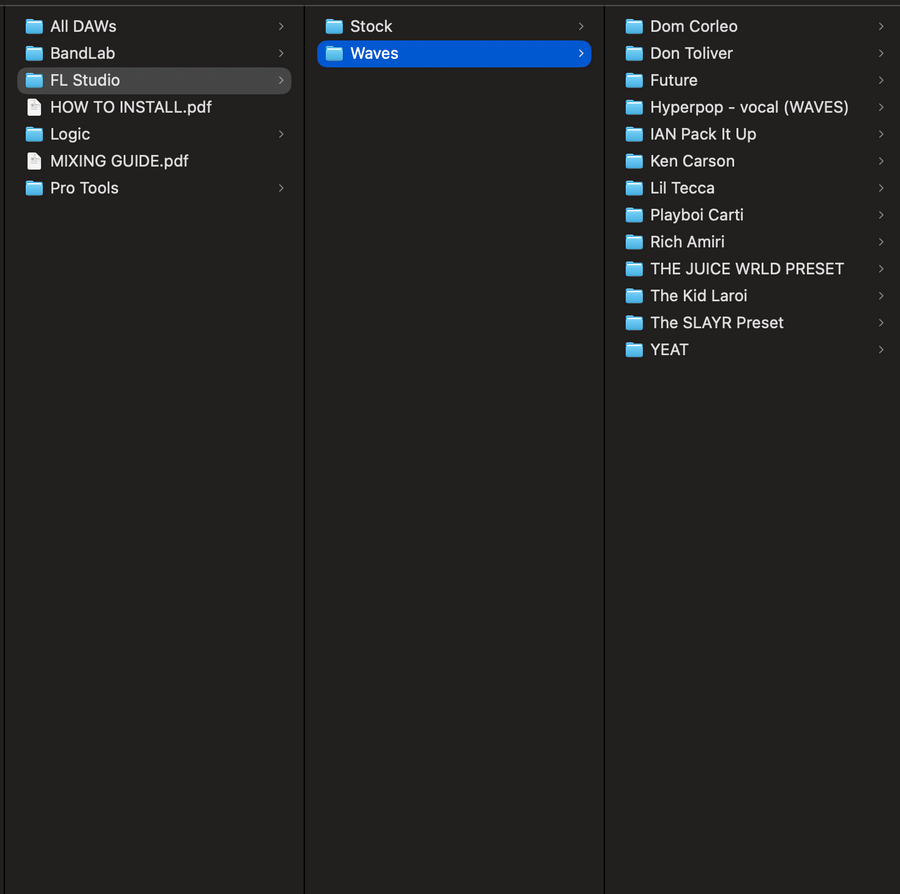Select the "Don Toliver" preset folder name
The width and height of the screenshot is (900, 894).
coord(692,53)
